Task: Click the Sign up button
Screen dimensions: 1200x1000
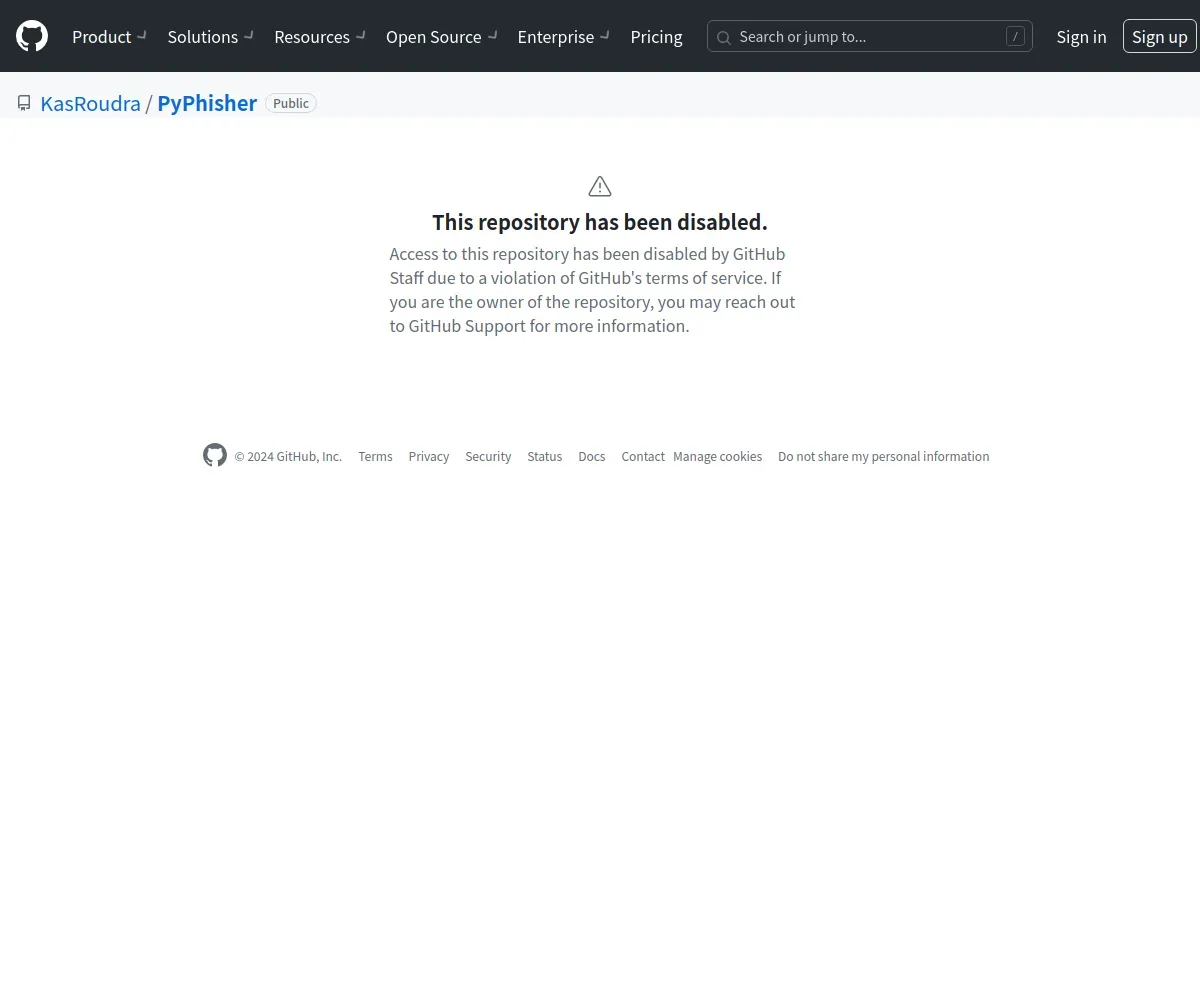Action: pos(1160,37)
